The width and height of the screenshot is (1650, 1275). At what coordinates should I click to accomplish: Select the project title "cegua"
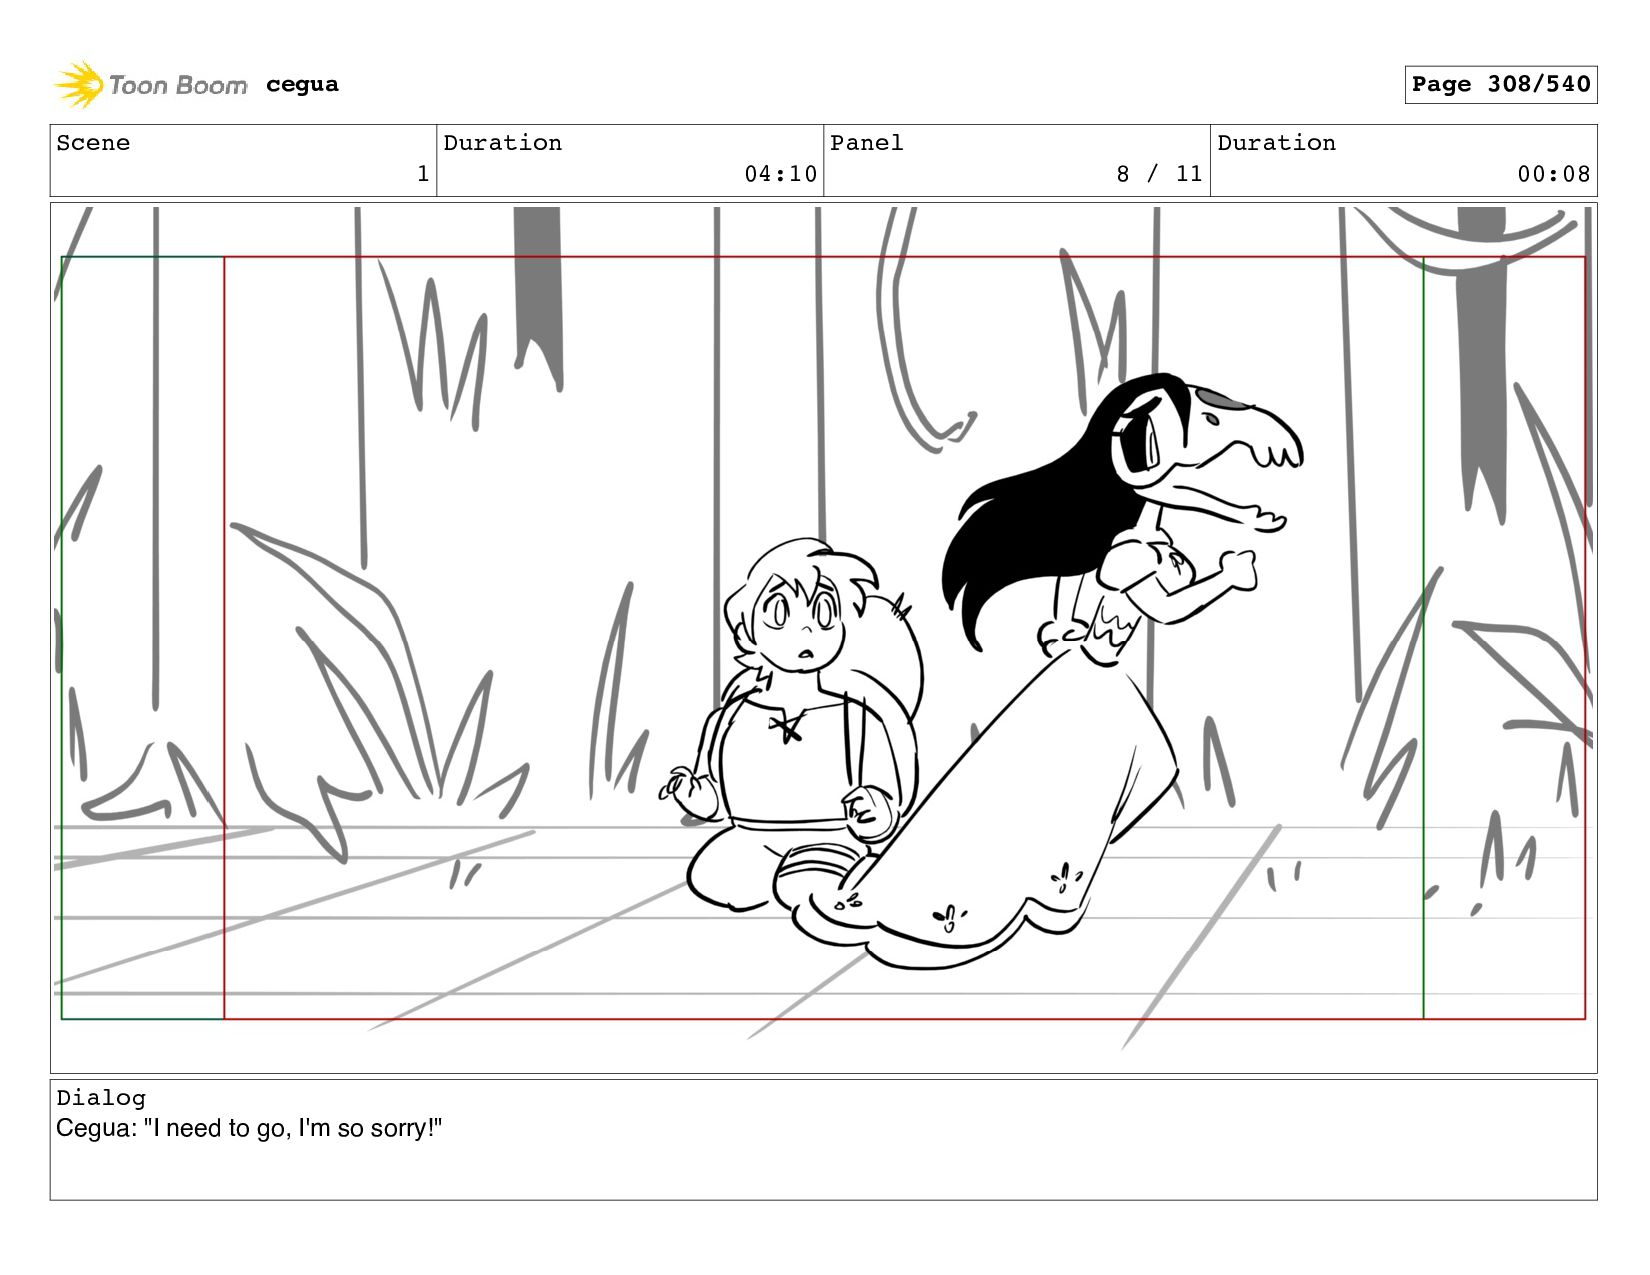(302, 85)
